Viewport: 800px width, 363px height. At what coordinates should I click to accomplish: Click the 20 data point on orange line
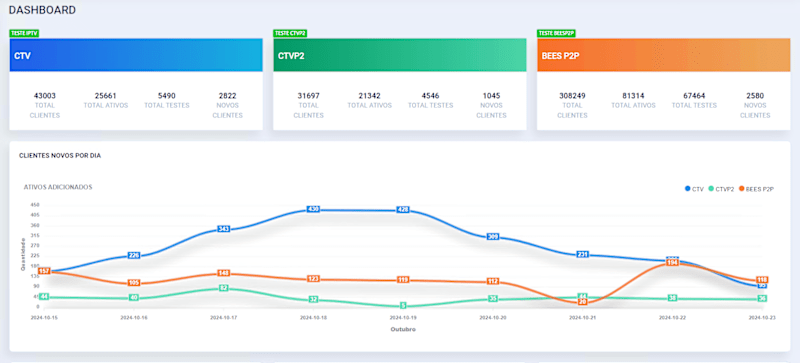tap(583, 302)
